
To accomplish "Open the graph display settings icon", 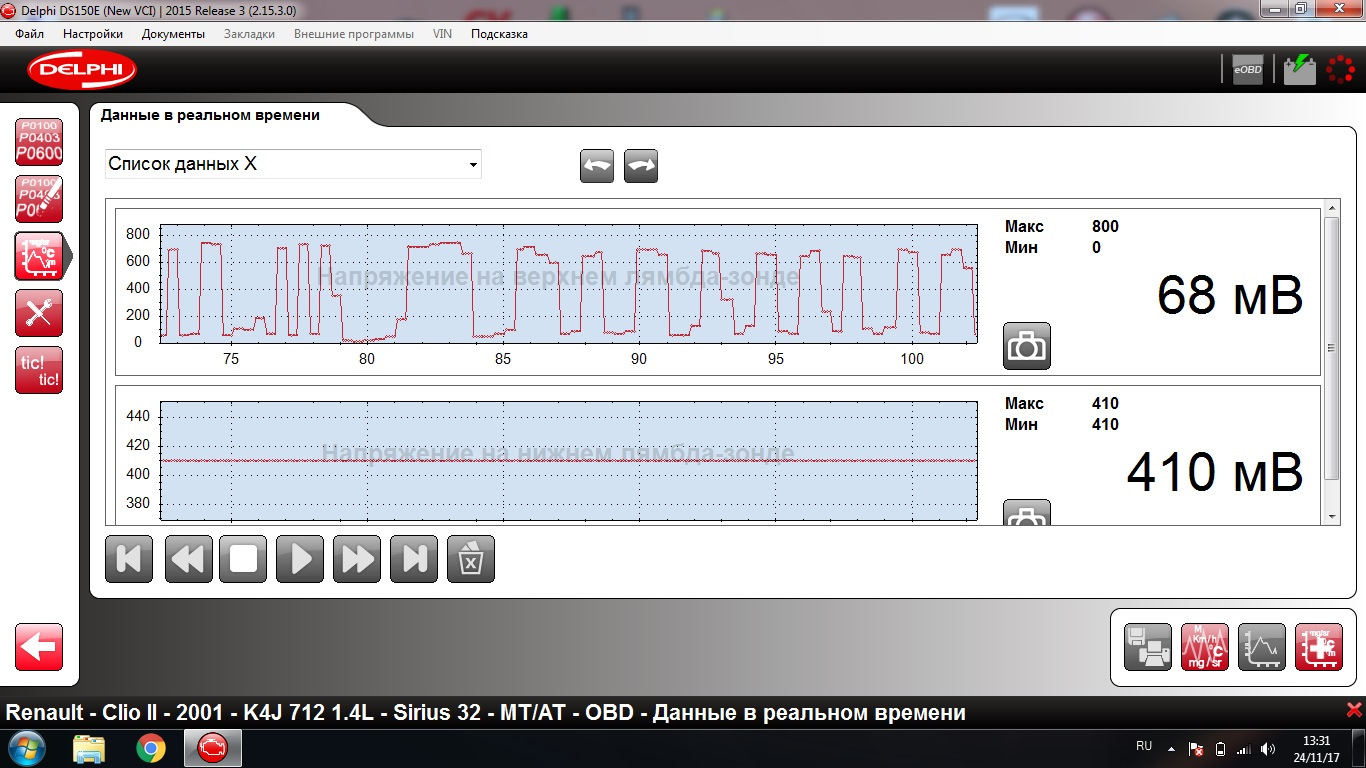I will point(1262,647).
